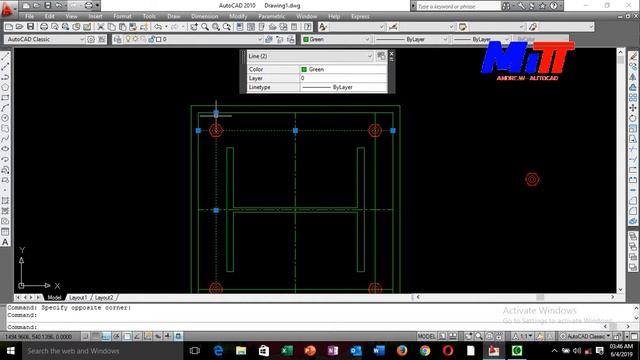Switch to the Layout2 tab
This screenshot has height=360, width=640.
(104, 298)
